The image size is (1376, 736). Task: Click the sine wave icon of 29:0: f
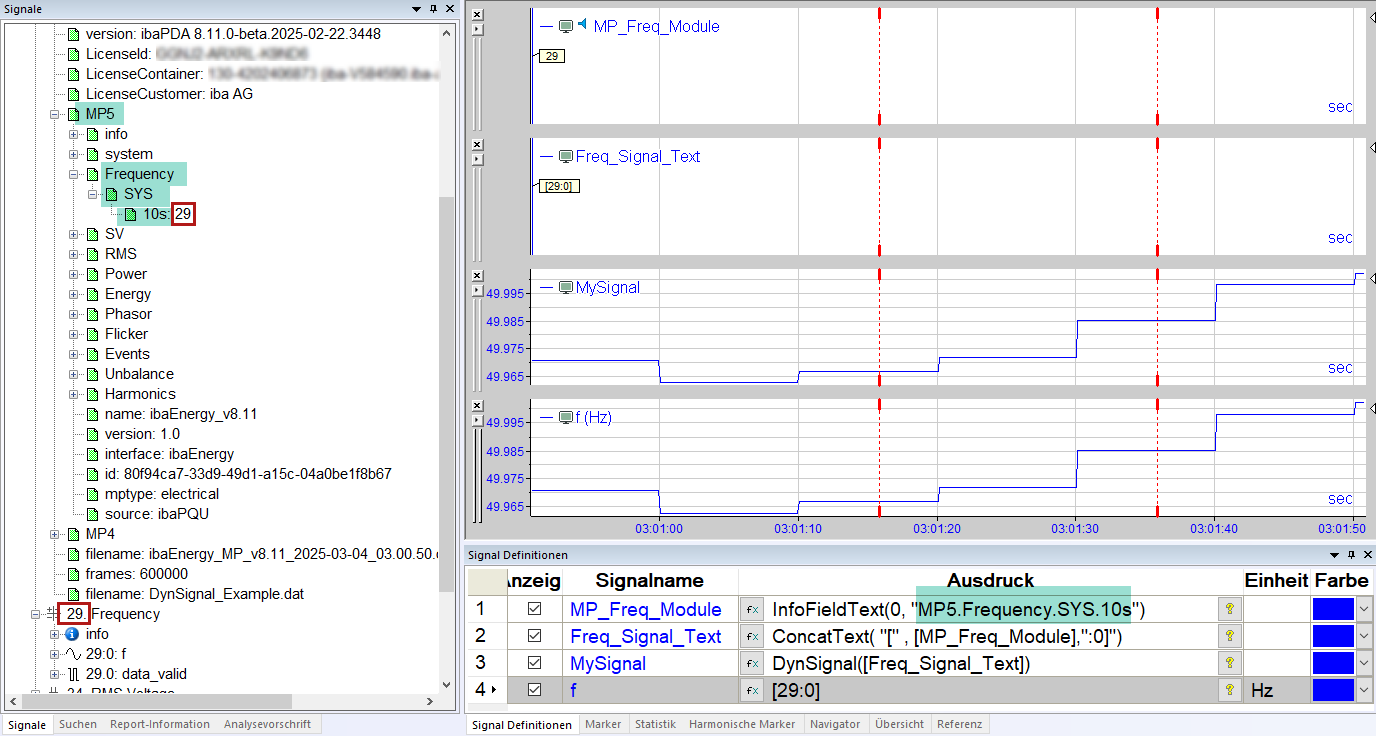(x=73, y=654)
